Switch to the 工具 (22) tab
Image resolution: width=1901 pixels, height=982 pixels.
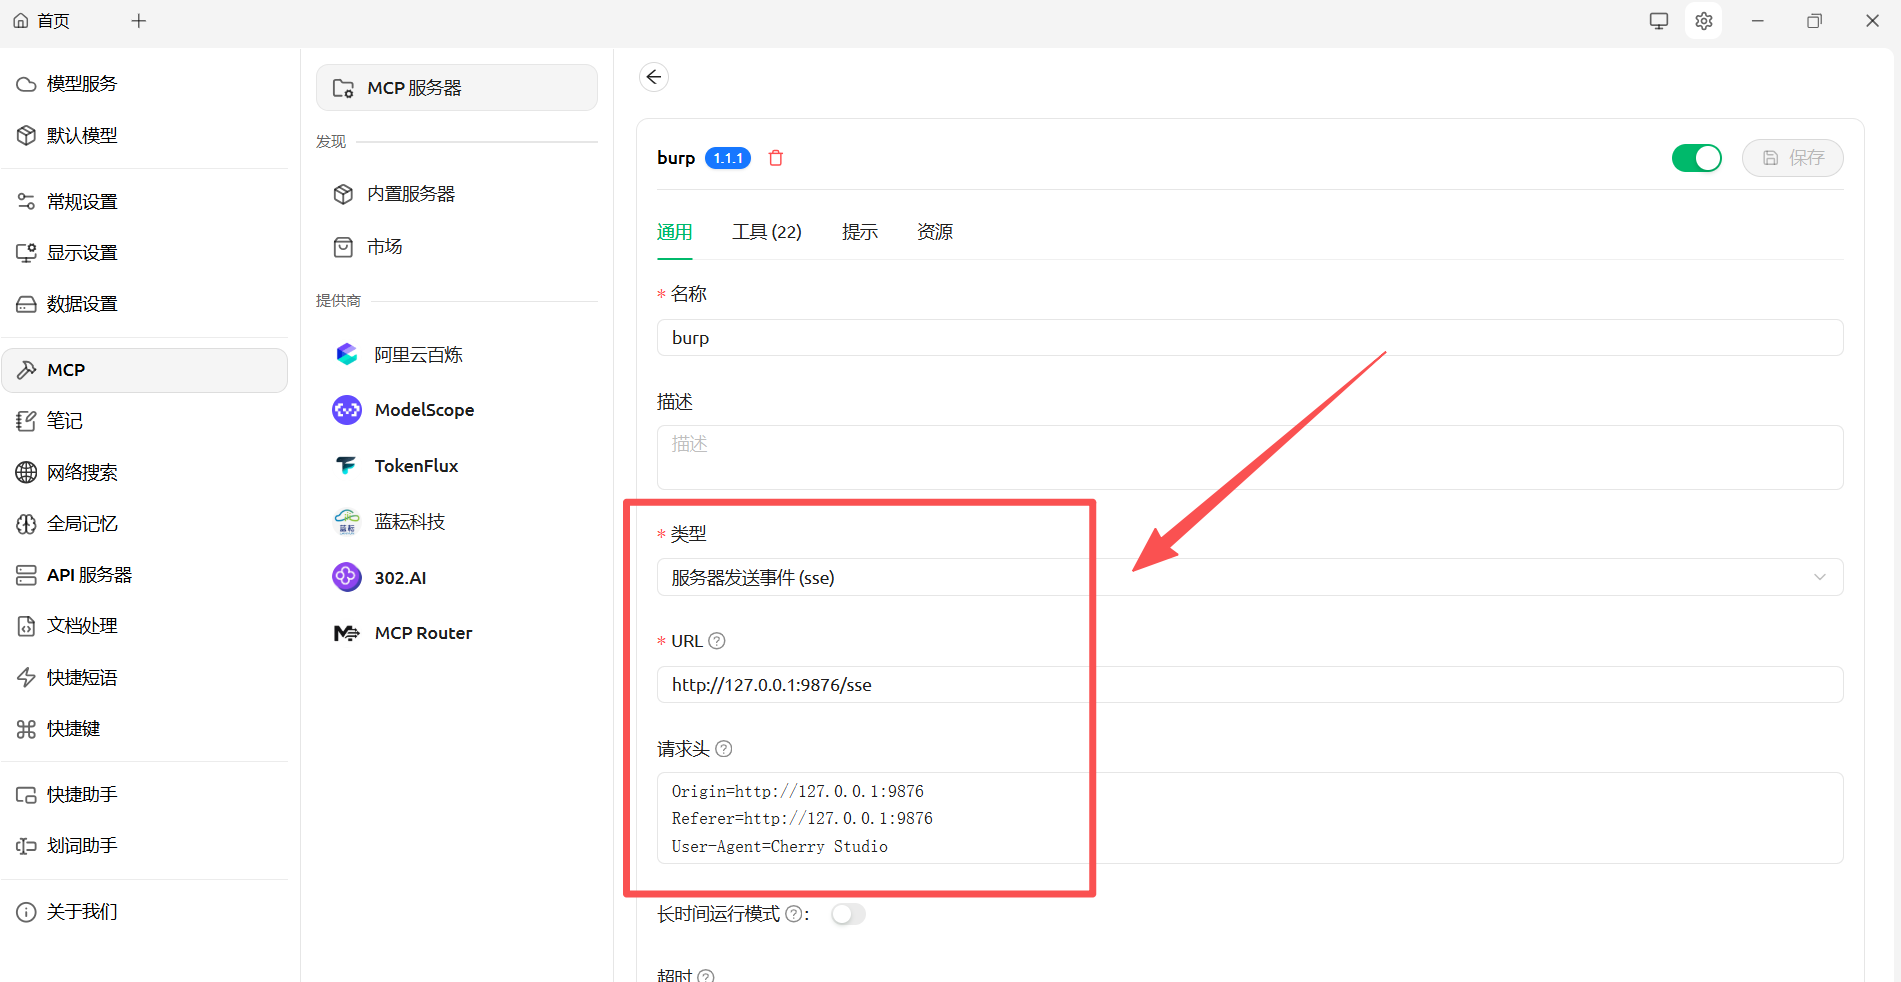[766, 232]
